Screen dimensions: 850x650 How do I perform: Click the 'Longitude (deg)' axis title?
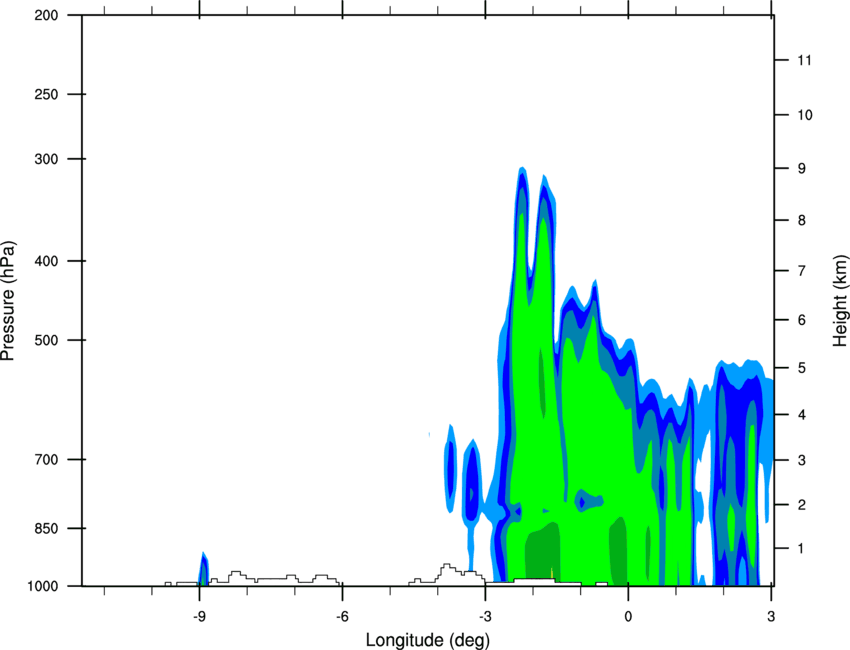pyautogui.click(x=428, y=640)
